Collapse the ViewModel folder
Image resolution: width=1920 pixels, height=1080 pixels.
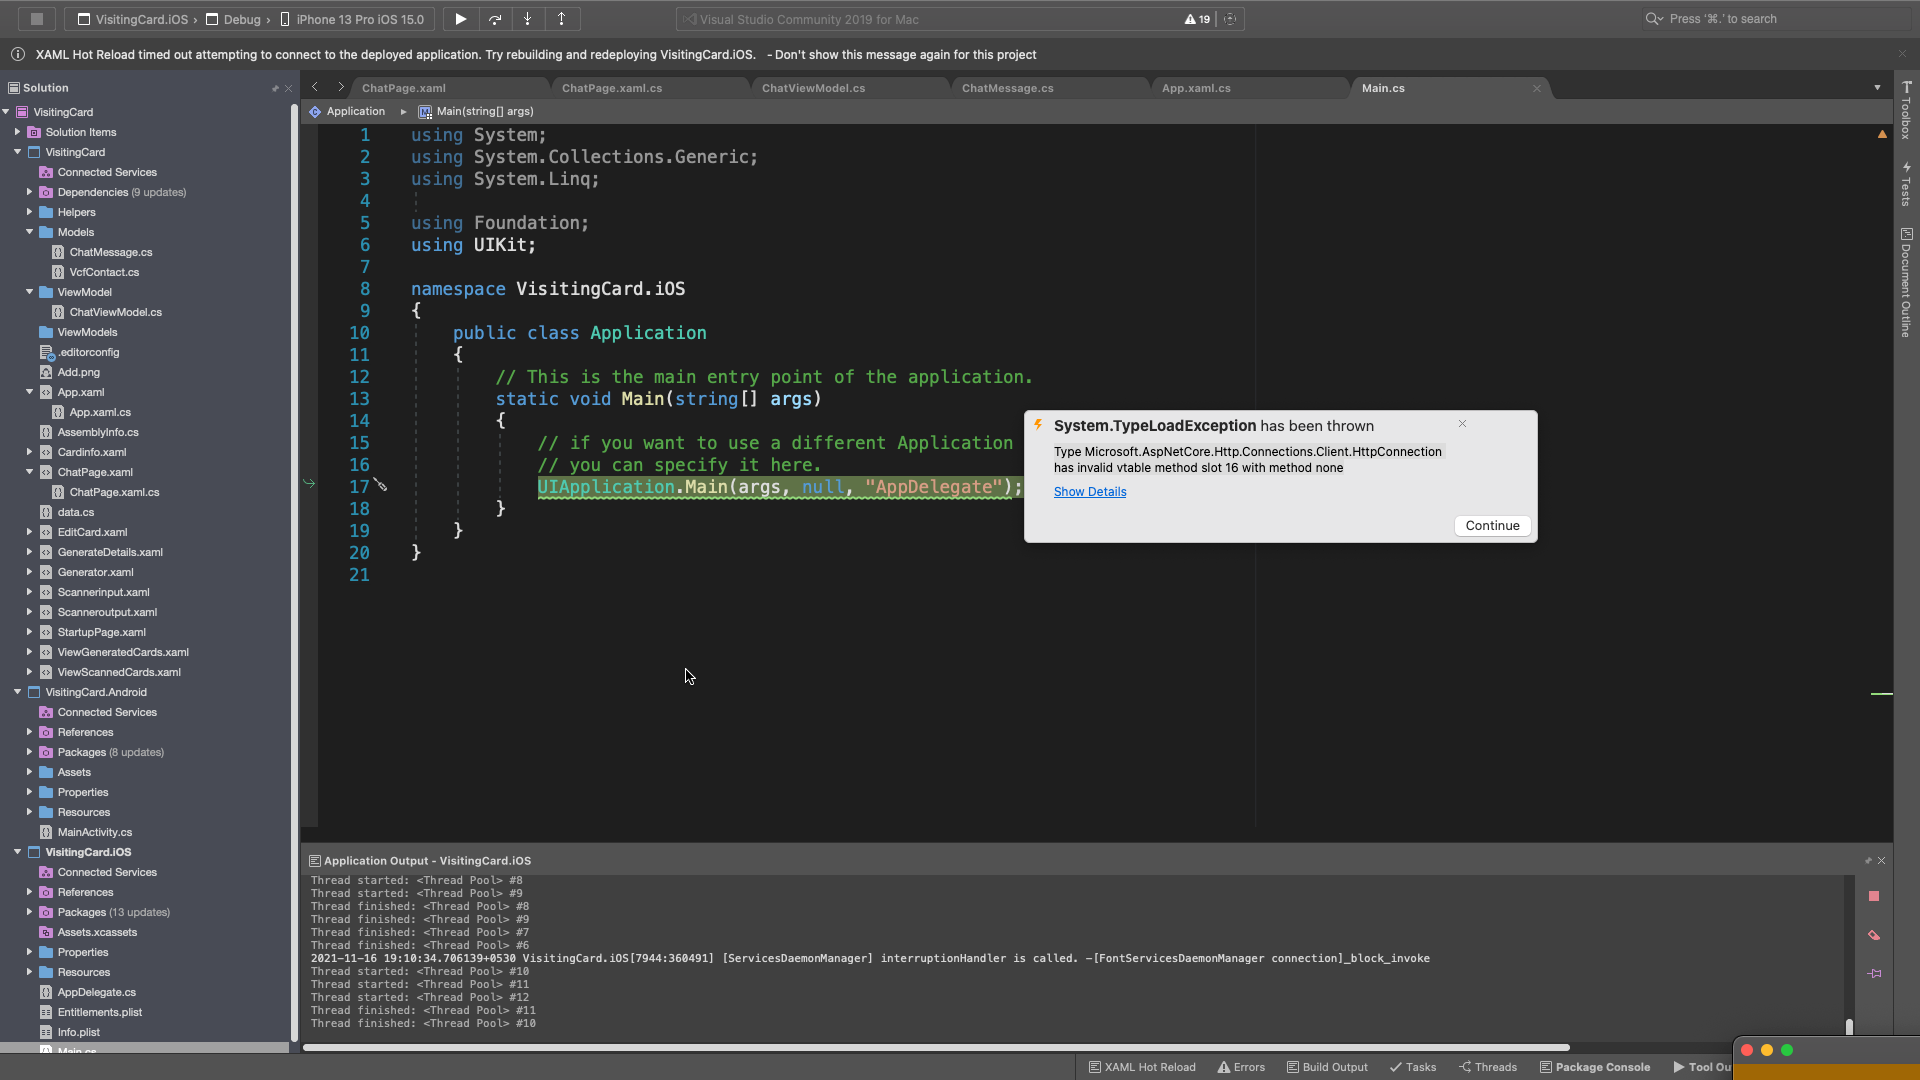pyautogui.click(x=29, y=292)
